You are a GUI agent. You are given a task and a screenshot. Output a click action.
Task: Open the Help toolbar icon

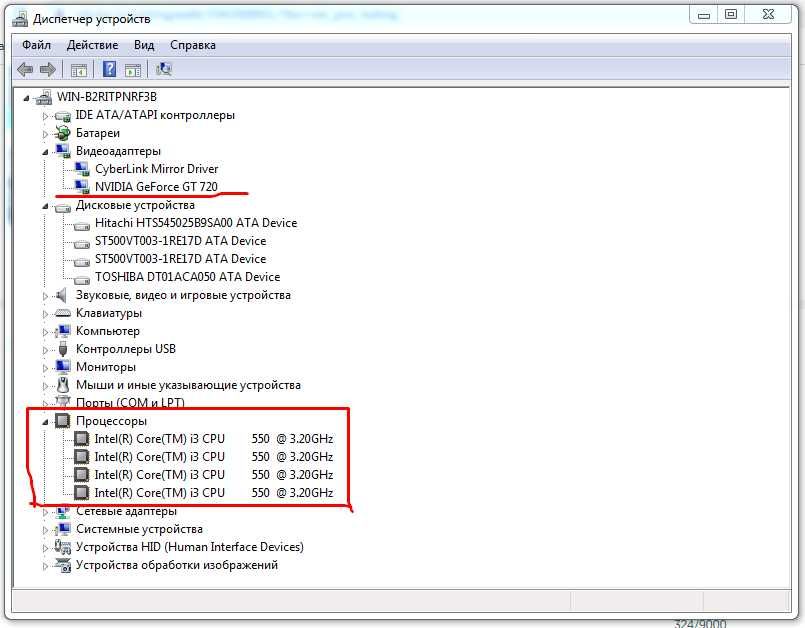[109, 69]
